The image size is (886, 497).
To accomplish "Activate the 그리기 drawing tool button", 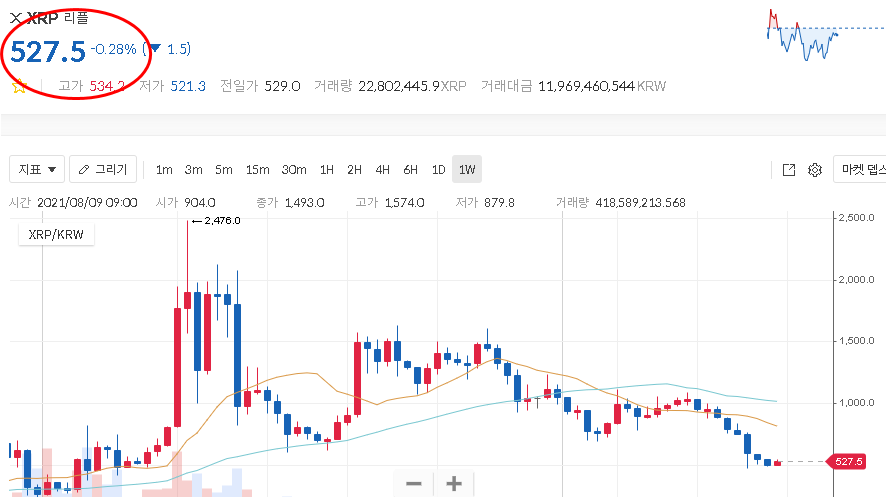I will pos(103,169).
